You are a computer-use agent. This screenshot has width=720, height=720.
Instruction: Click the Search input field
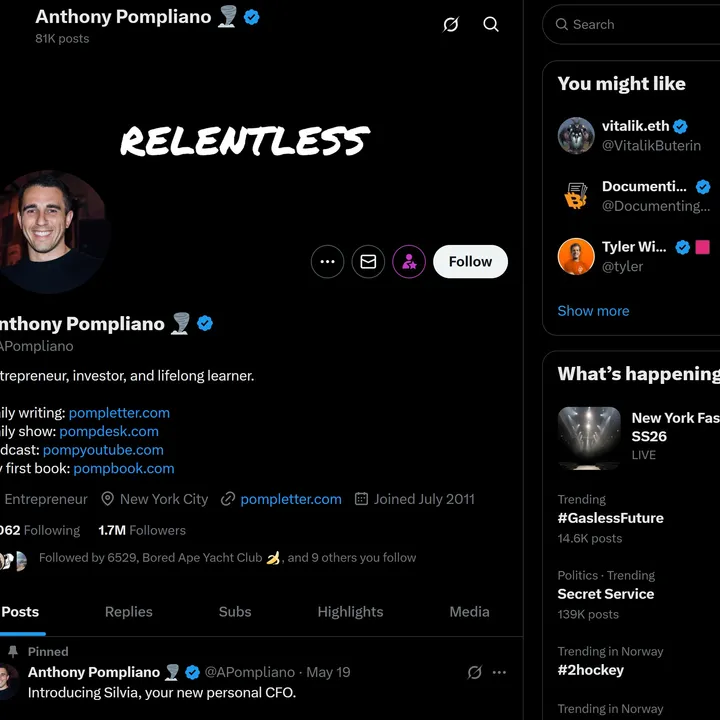pyautogui.click(x=640, y=24)
